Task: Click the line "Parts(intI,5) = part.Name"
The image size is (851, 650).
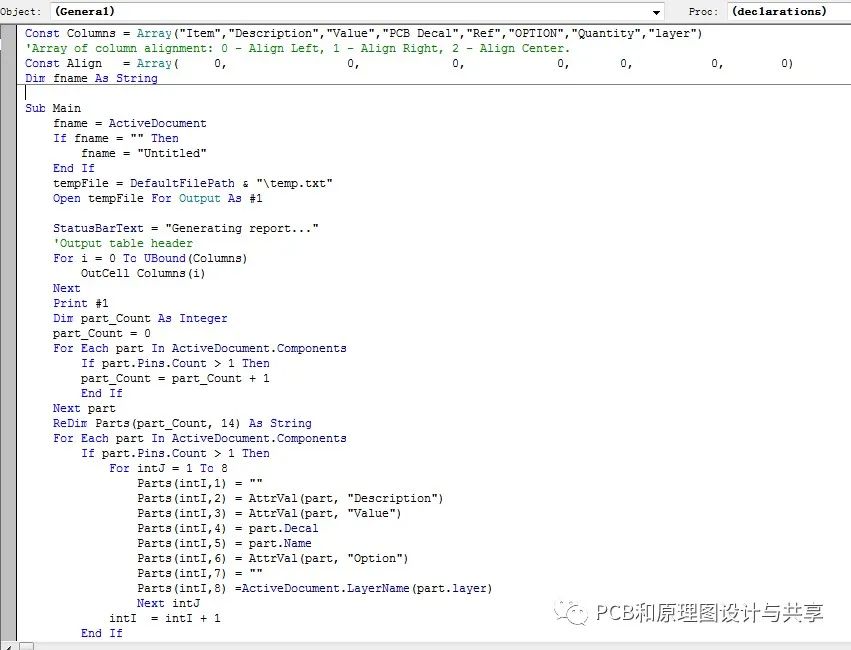Action: click(x=225, y=544)
